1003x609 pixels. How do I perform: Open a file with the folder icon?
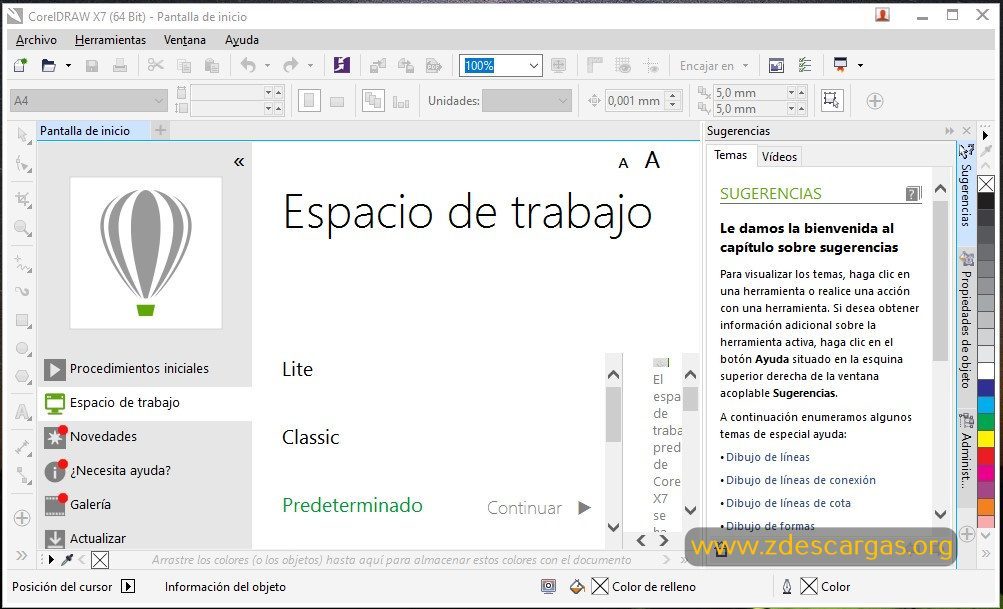[x=49, y=65]
